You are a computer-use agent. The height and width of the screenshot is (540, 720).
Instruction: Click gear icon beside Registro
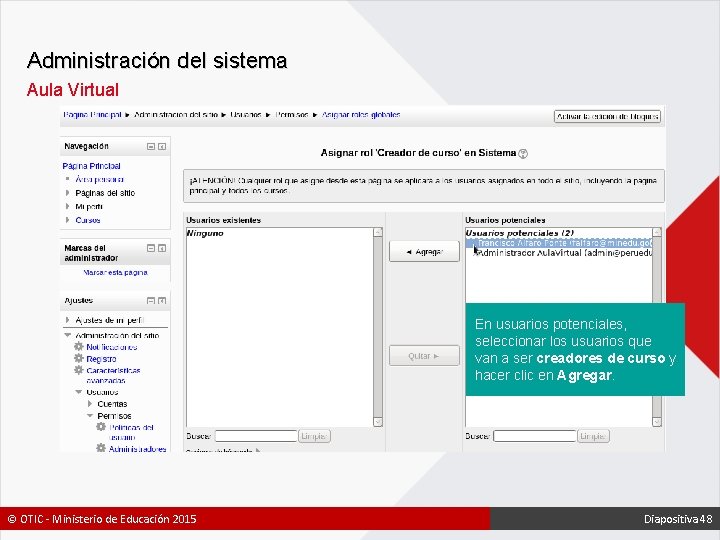pyautogui.click(x=79, y=358)
